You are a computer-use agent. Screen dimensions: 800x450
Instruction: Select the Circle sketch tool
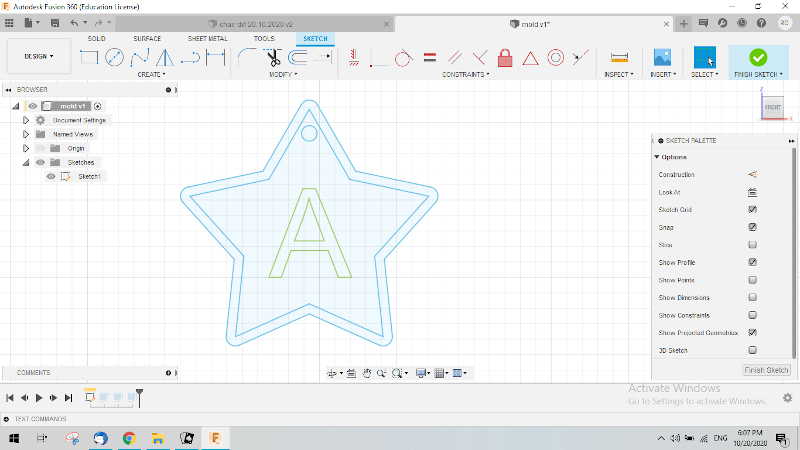point(114,58)
